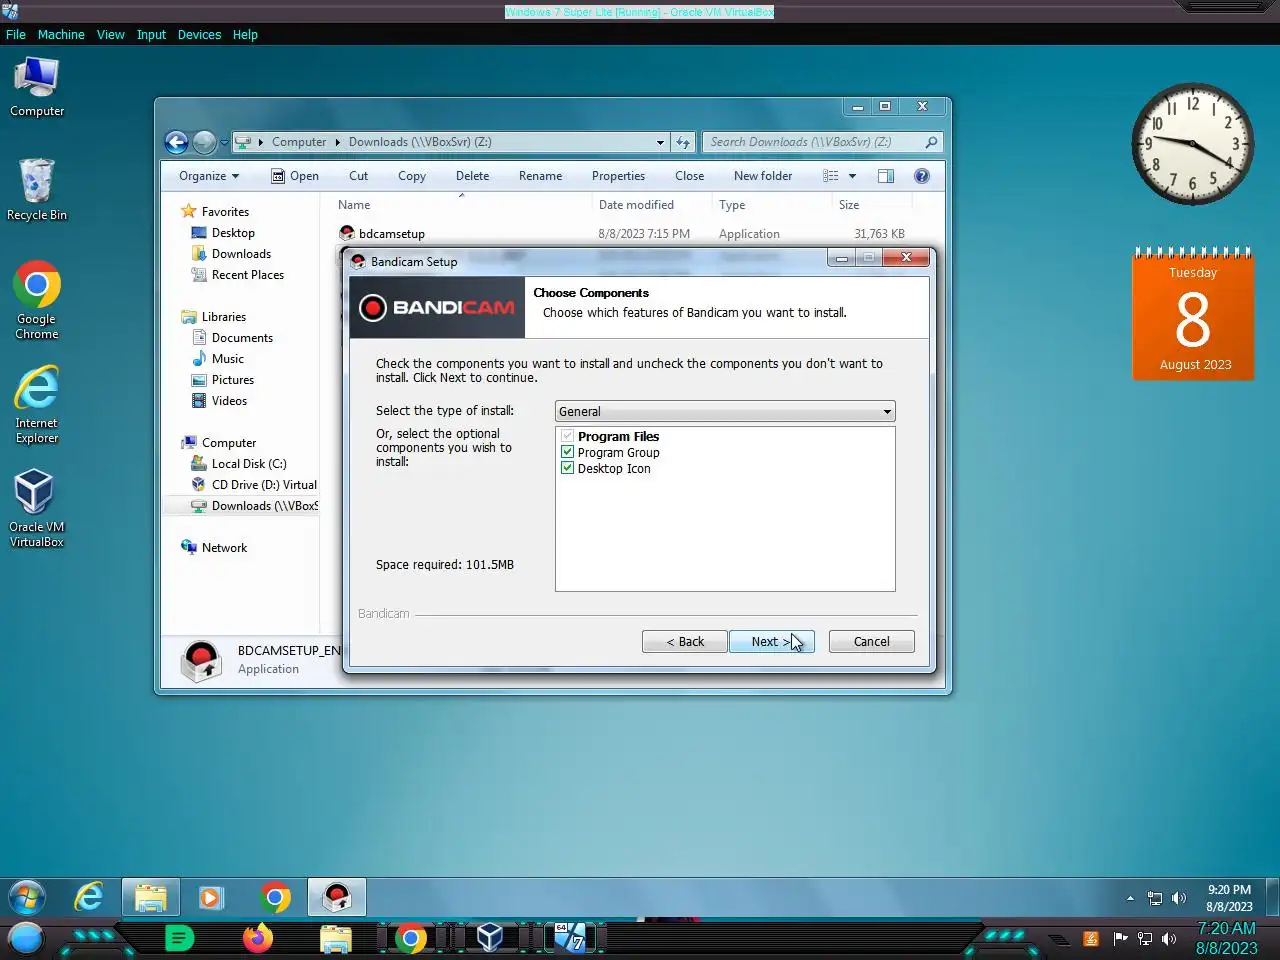Click the Computer desktop icon
Screen dimensions: 1280x960
pos(37,87)
